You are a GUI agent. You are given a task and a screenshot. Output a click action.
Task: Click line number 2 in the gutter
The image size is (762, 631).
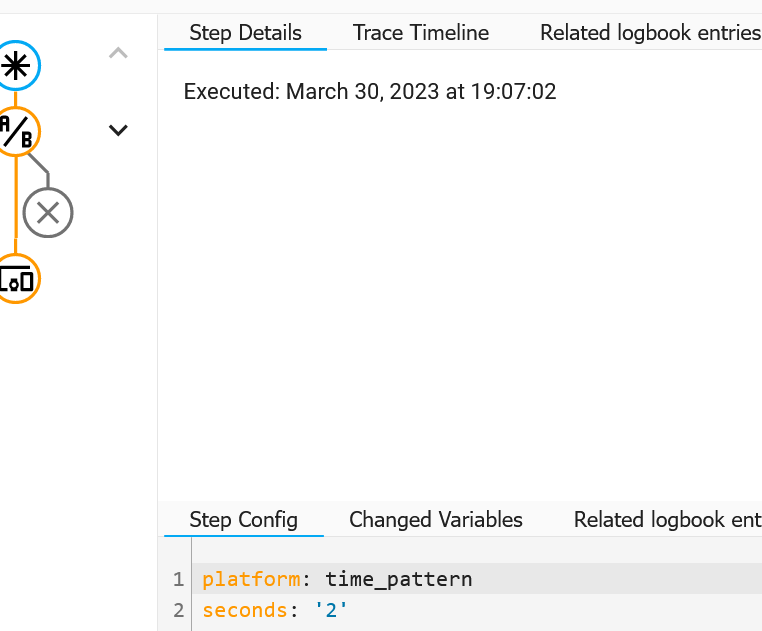(x=178, y=610)
